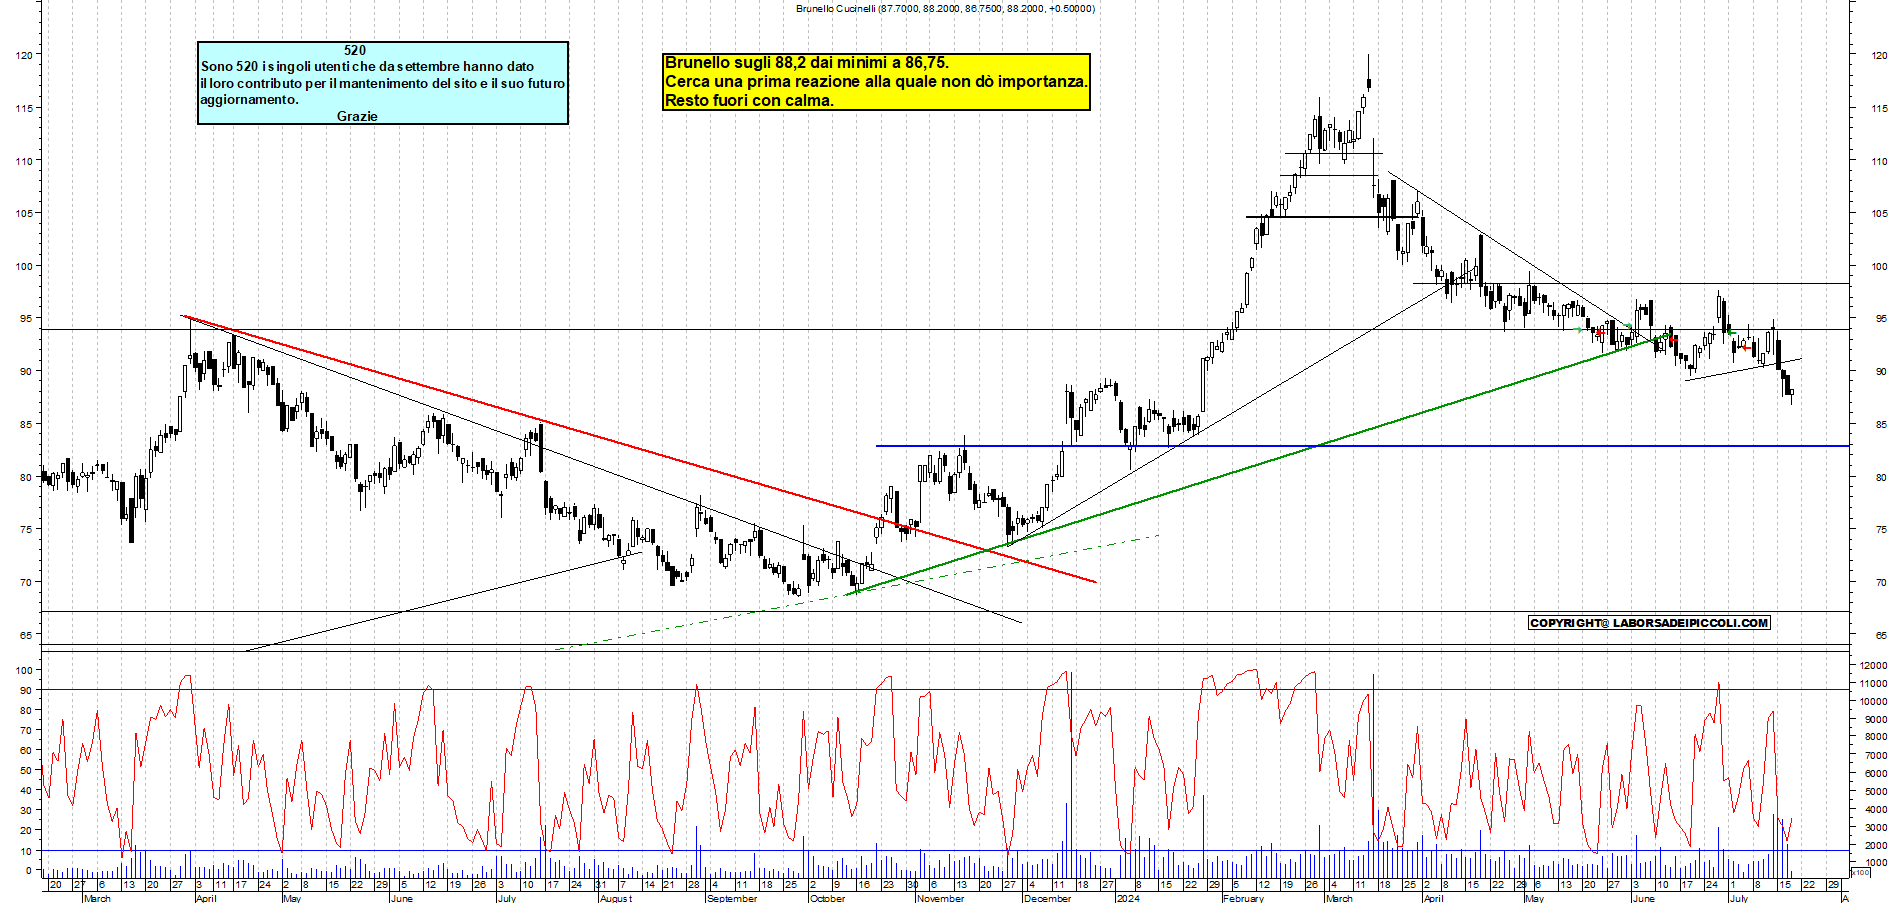Click the 6000 volume scale value
This screenshot has width=1890, height=903.
[1875, 773]
